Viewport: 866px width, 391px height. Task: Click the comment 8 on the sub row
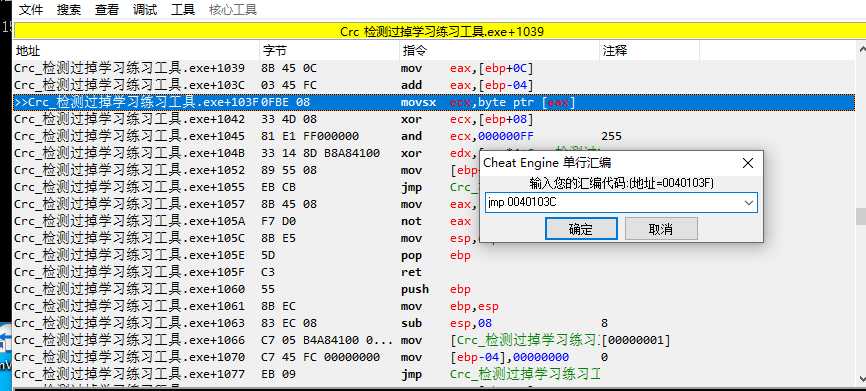(x=605, y=323)
